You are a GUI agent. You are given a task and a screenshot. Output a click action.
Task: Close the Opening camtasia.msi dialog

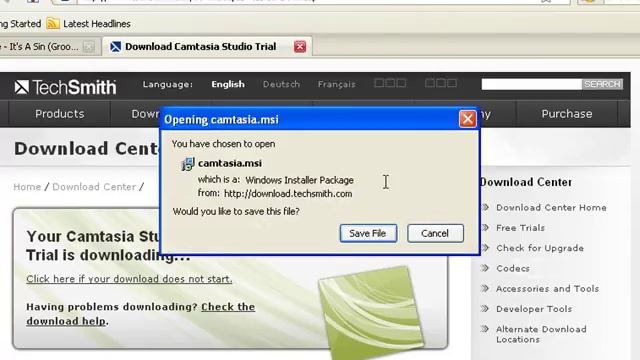pos(467,119)
